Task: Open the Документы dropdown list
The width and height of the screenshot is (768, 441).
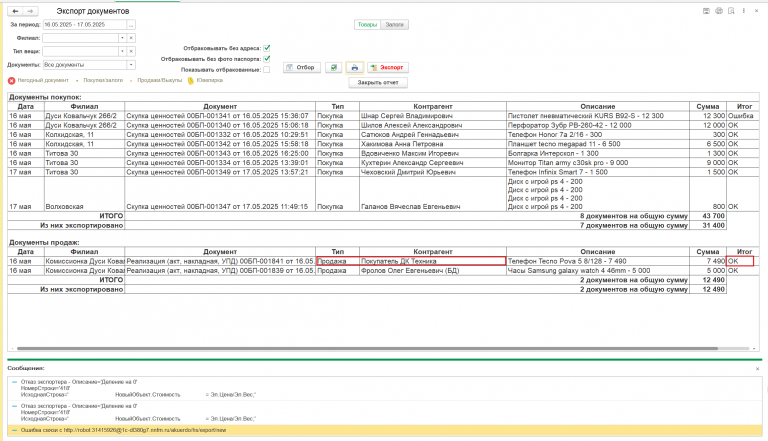Action: coord(131,65)
